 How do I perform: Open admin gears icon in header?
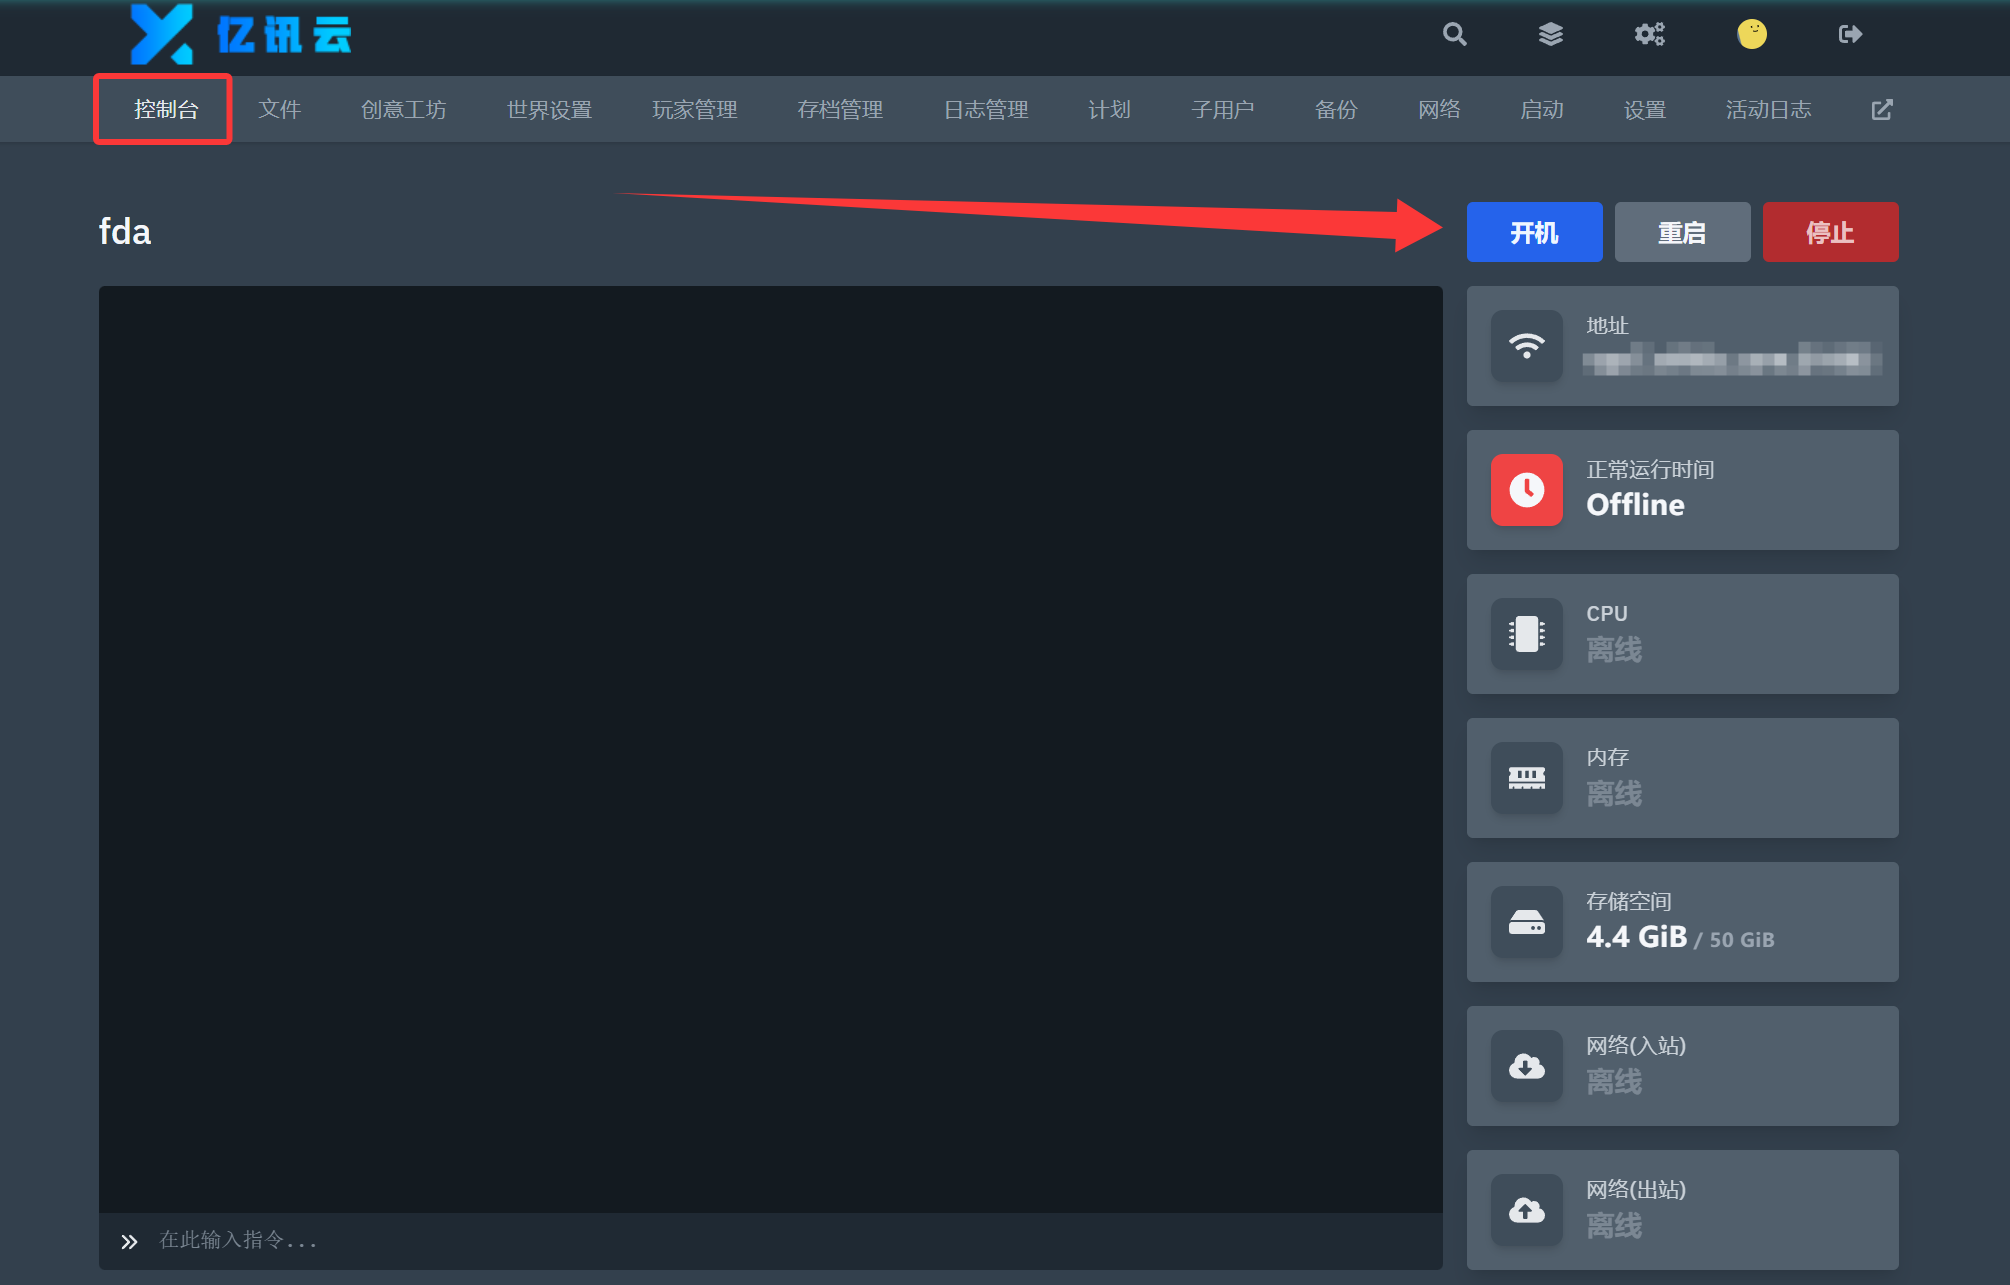pos(1649,35)
